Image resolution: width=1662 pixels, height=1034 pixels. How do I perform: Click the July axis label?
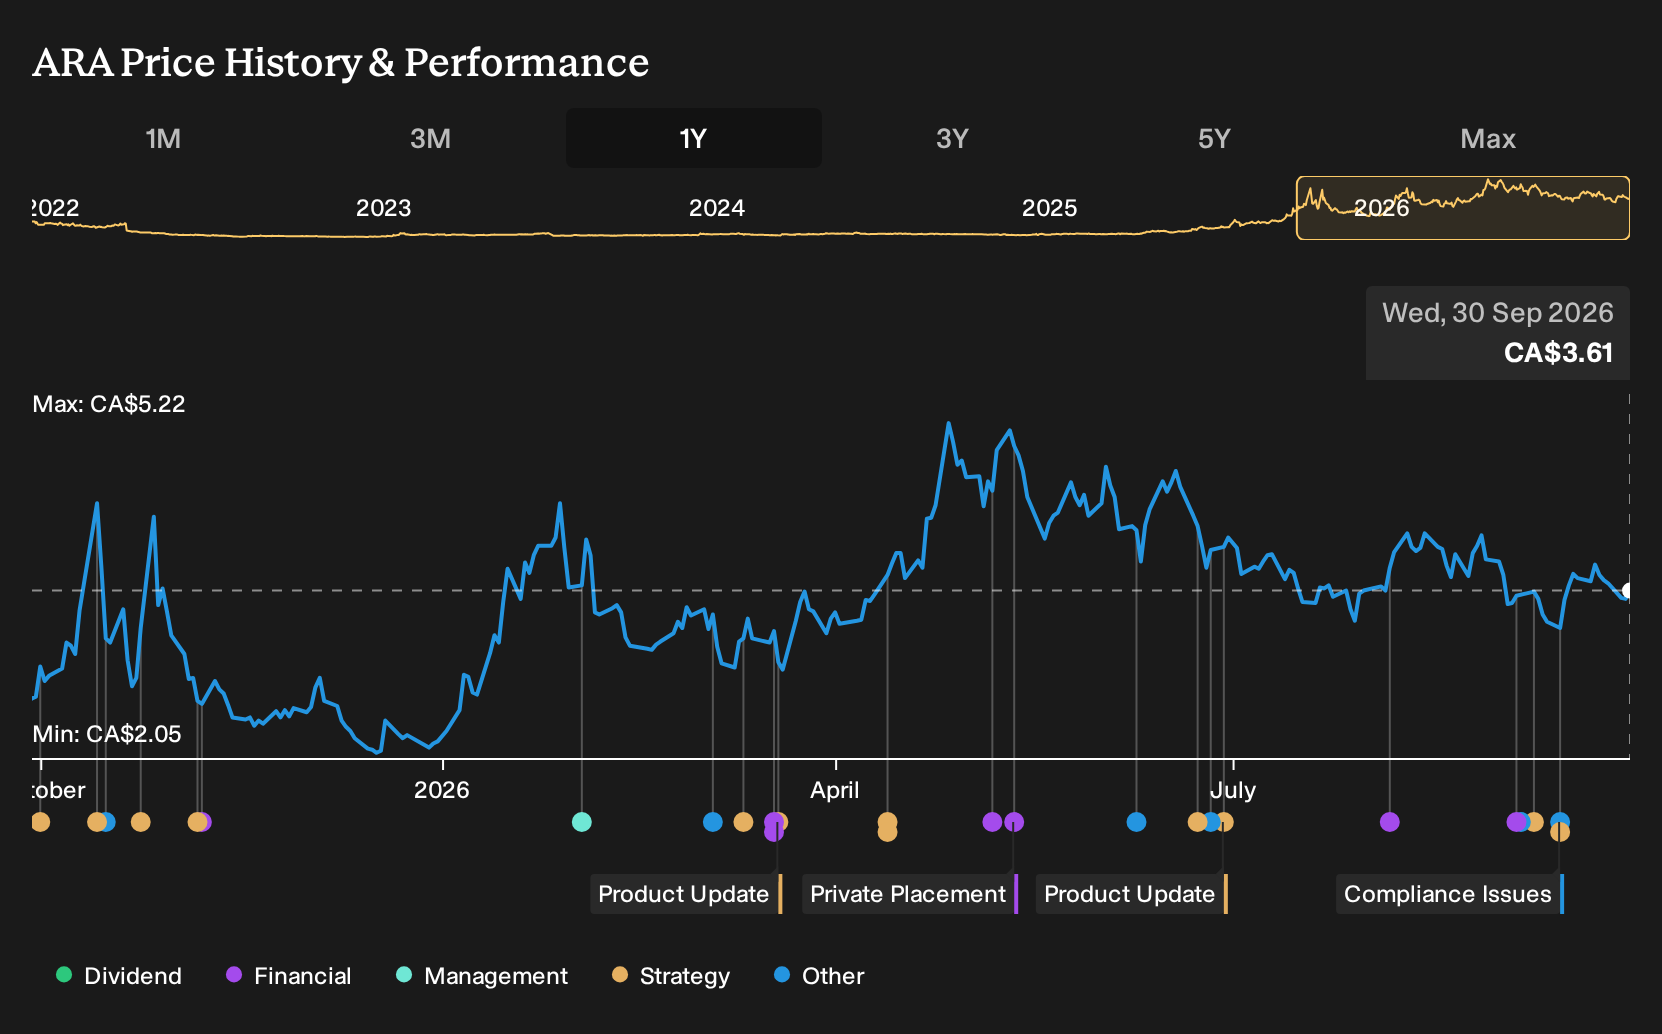(1233, 790)
